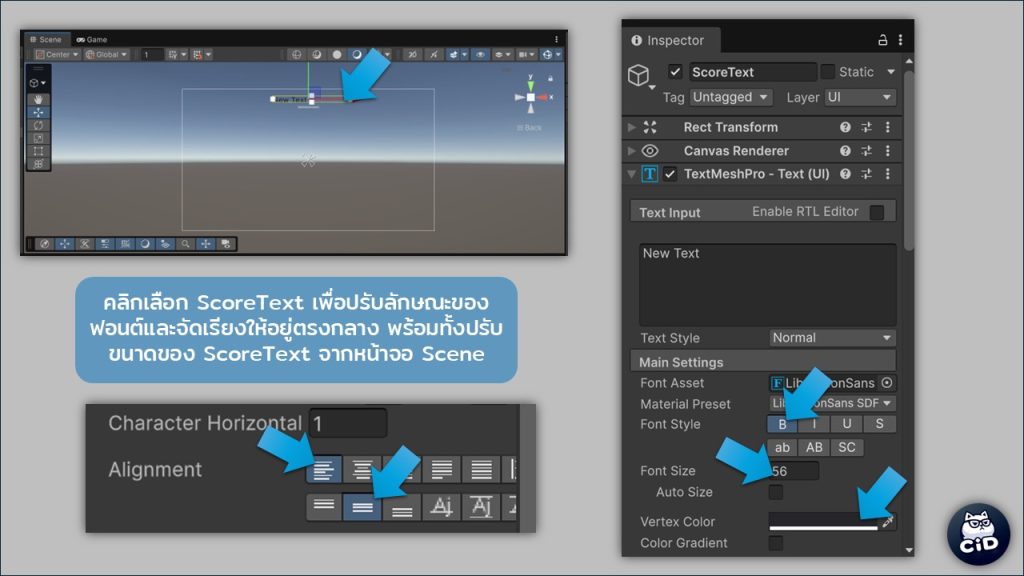Click the Vertex Color eyedropper icon
The image size is (1024, 576).
[888, 522]
